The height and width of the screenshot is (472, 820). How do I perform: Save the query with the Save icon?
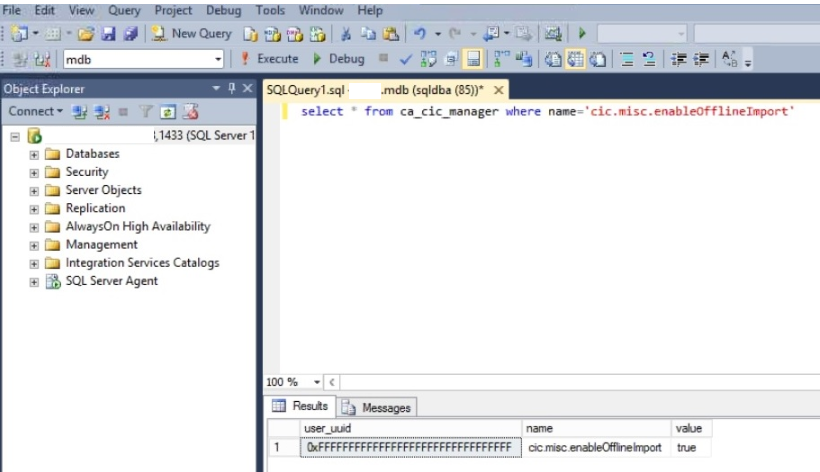(x=109, y=33)
